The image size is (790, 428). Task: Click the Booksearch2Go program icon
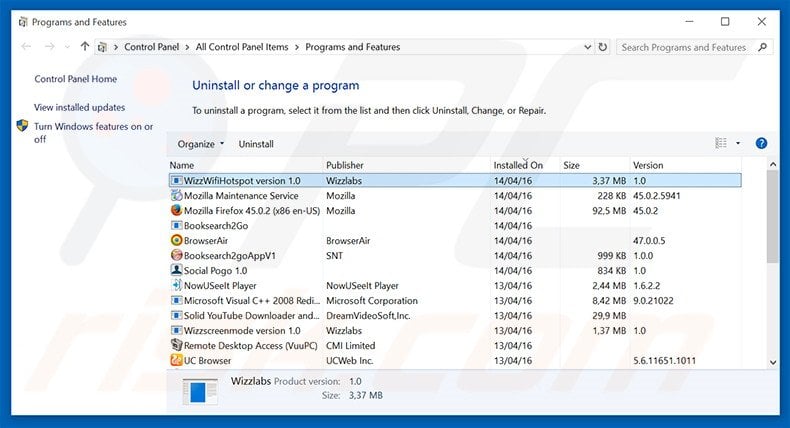click(176, 225)
